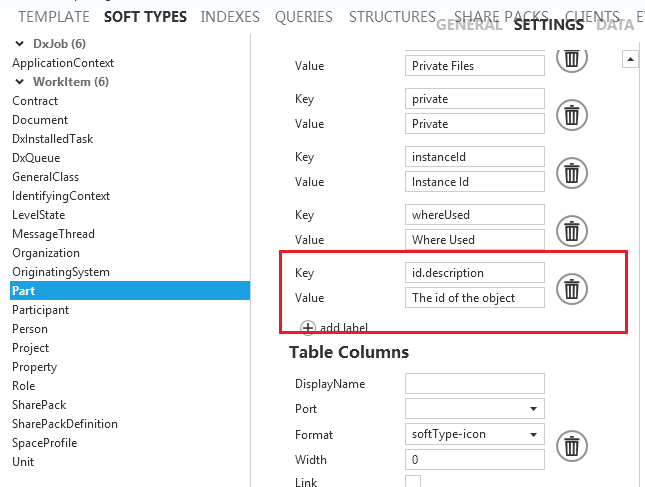Click trash icon beside Table Columns format
This screenshot has height=487, width=645.
click(x=571, y=445)
